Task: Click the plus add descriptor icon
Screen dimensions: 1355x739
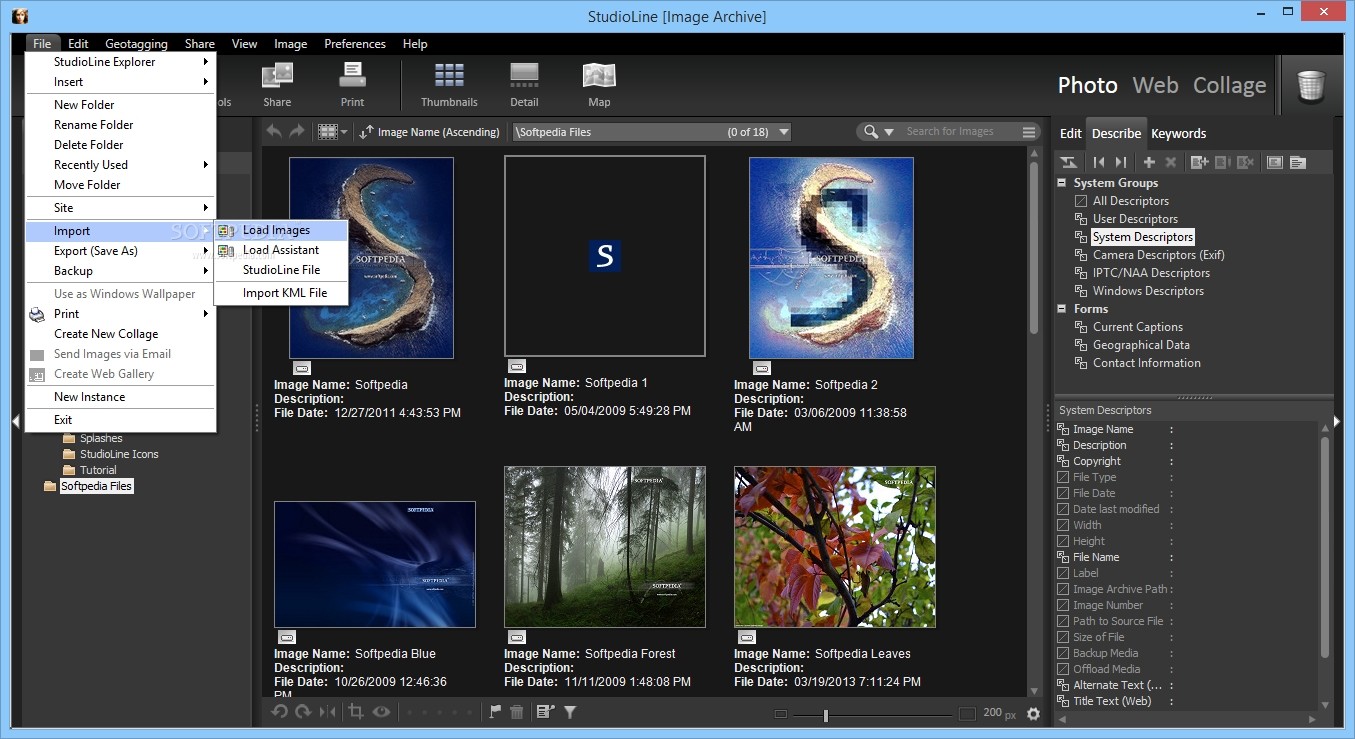Action: click(1149, 162)
